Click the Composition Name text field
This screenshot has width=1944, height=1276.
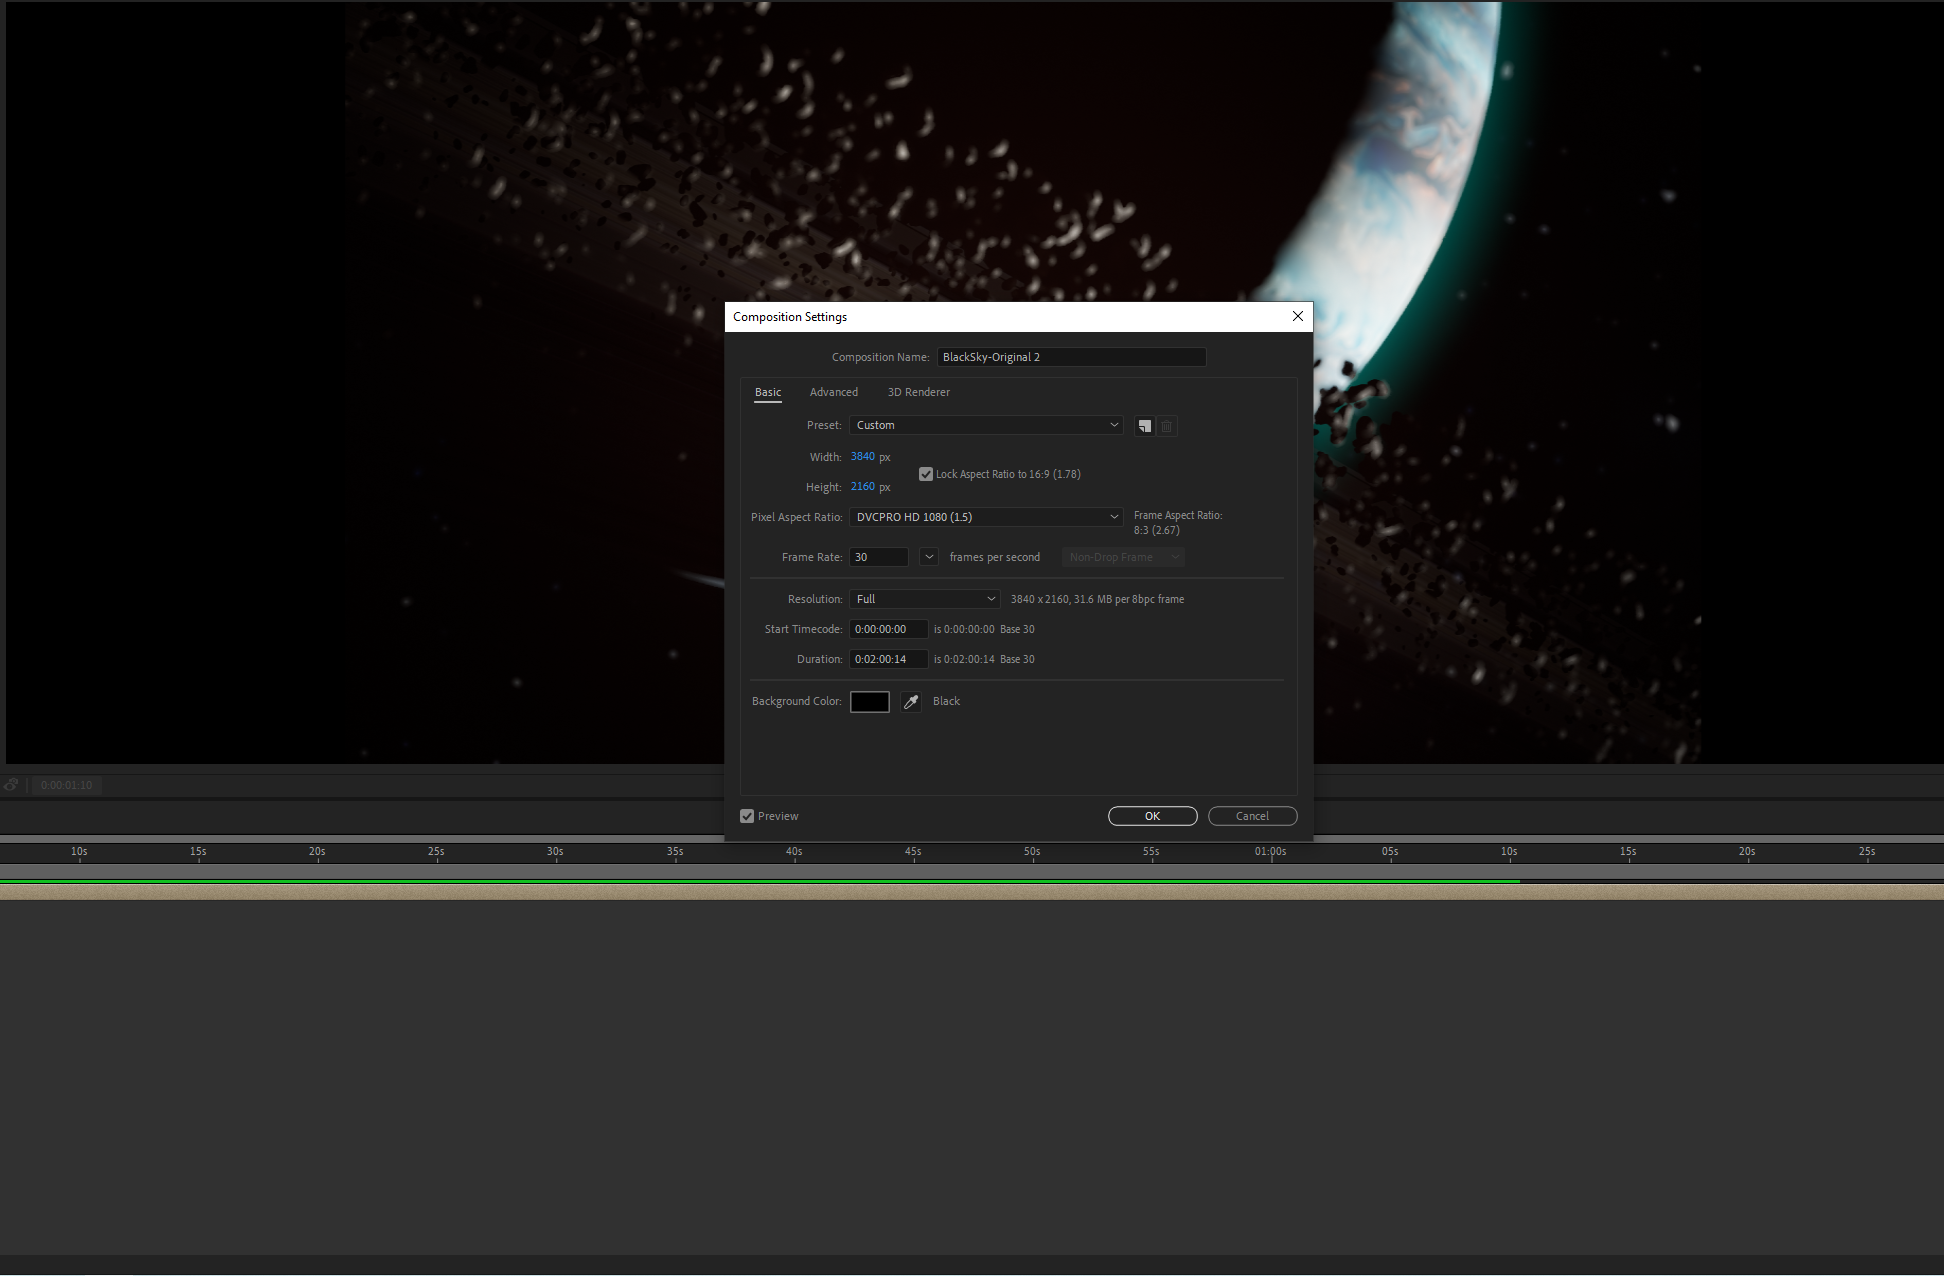point(1071,357)
